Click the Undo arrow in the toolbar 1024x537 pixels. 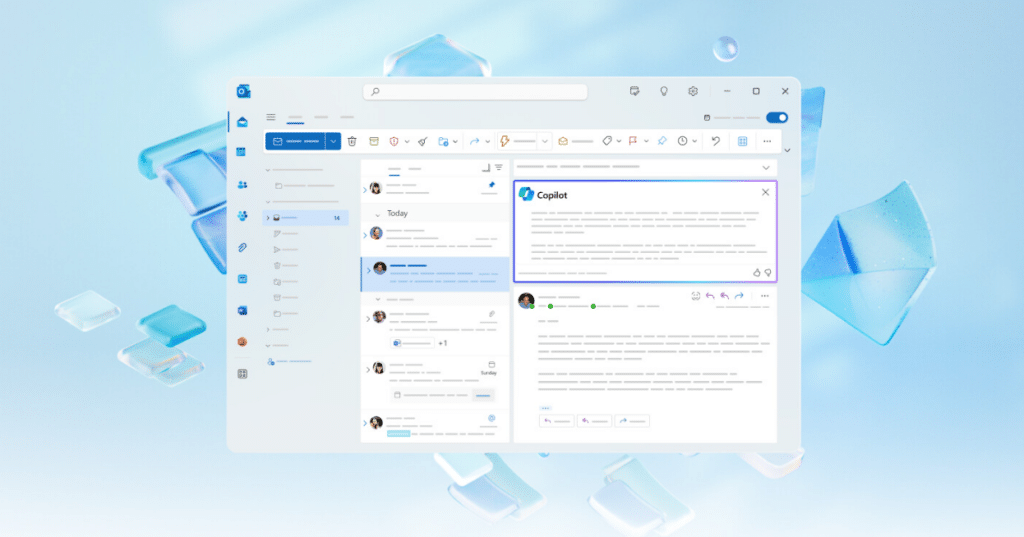tap(715, 142)
